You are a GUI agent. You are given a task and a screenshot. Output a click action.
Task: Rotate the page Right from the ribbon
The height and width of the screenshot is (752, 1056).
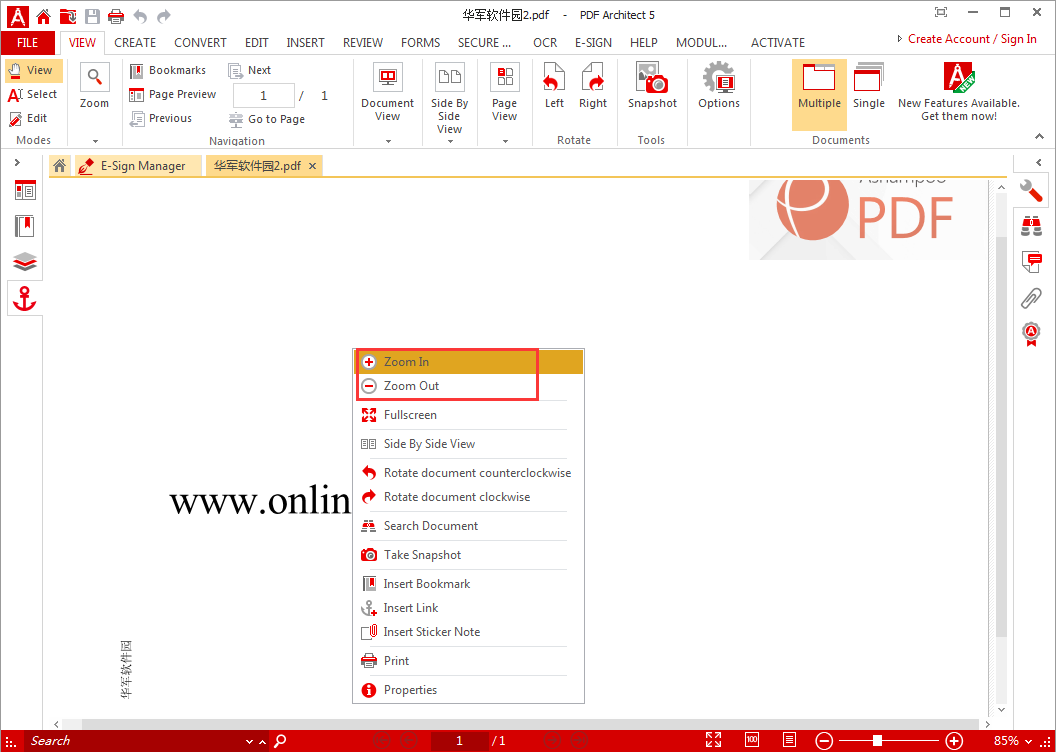point(593,86)
